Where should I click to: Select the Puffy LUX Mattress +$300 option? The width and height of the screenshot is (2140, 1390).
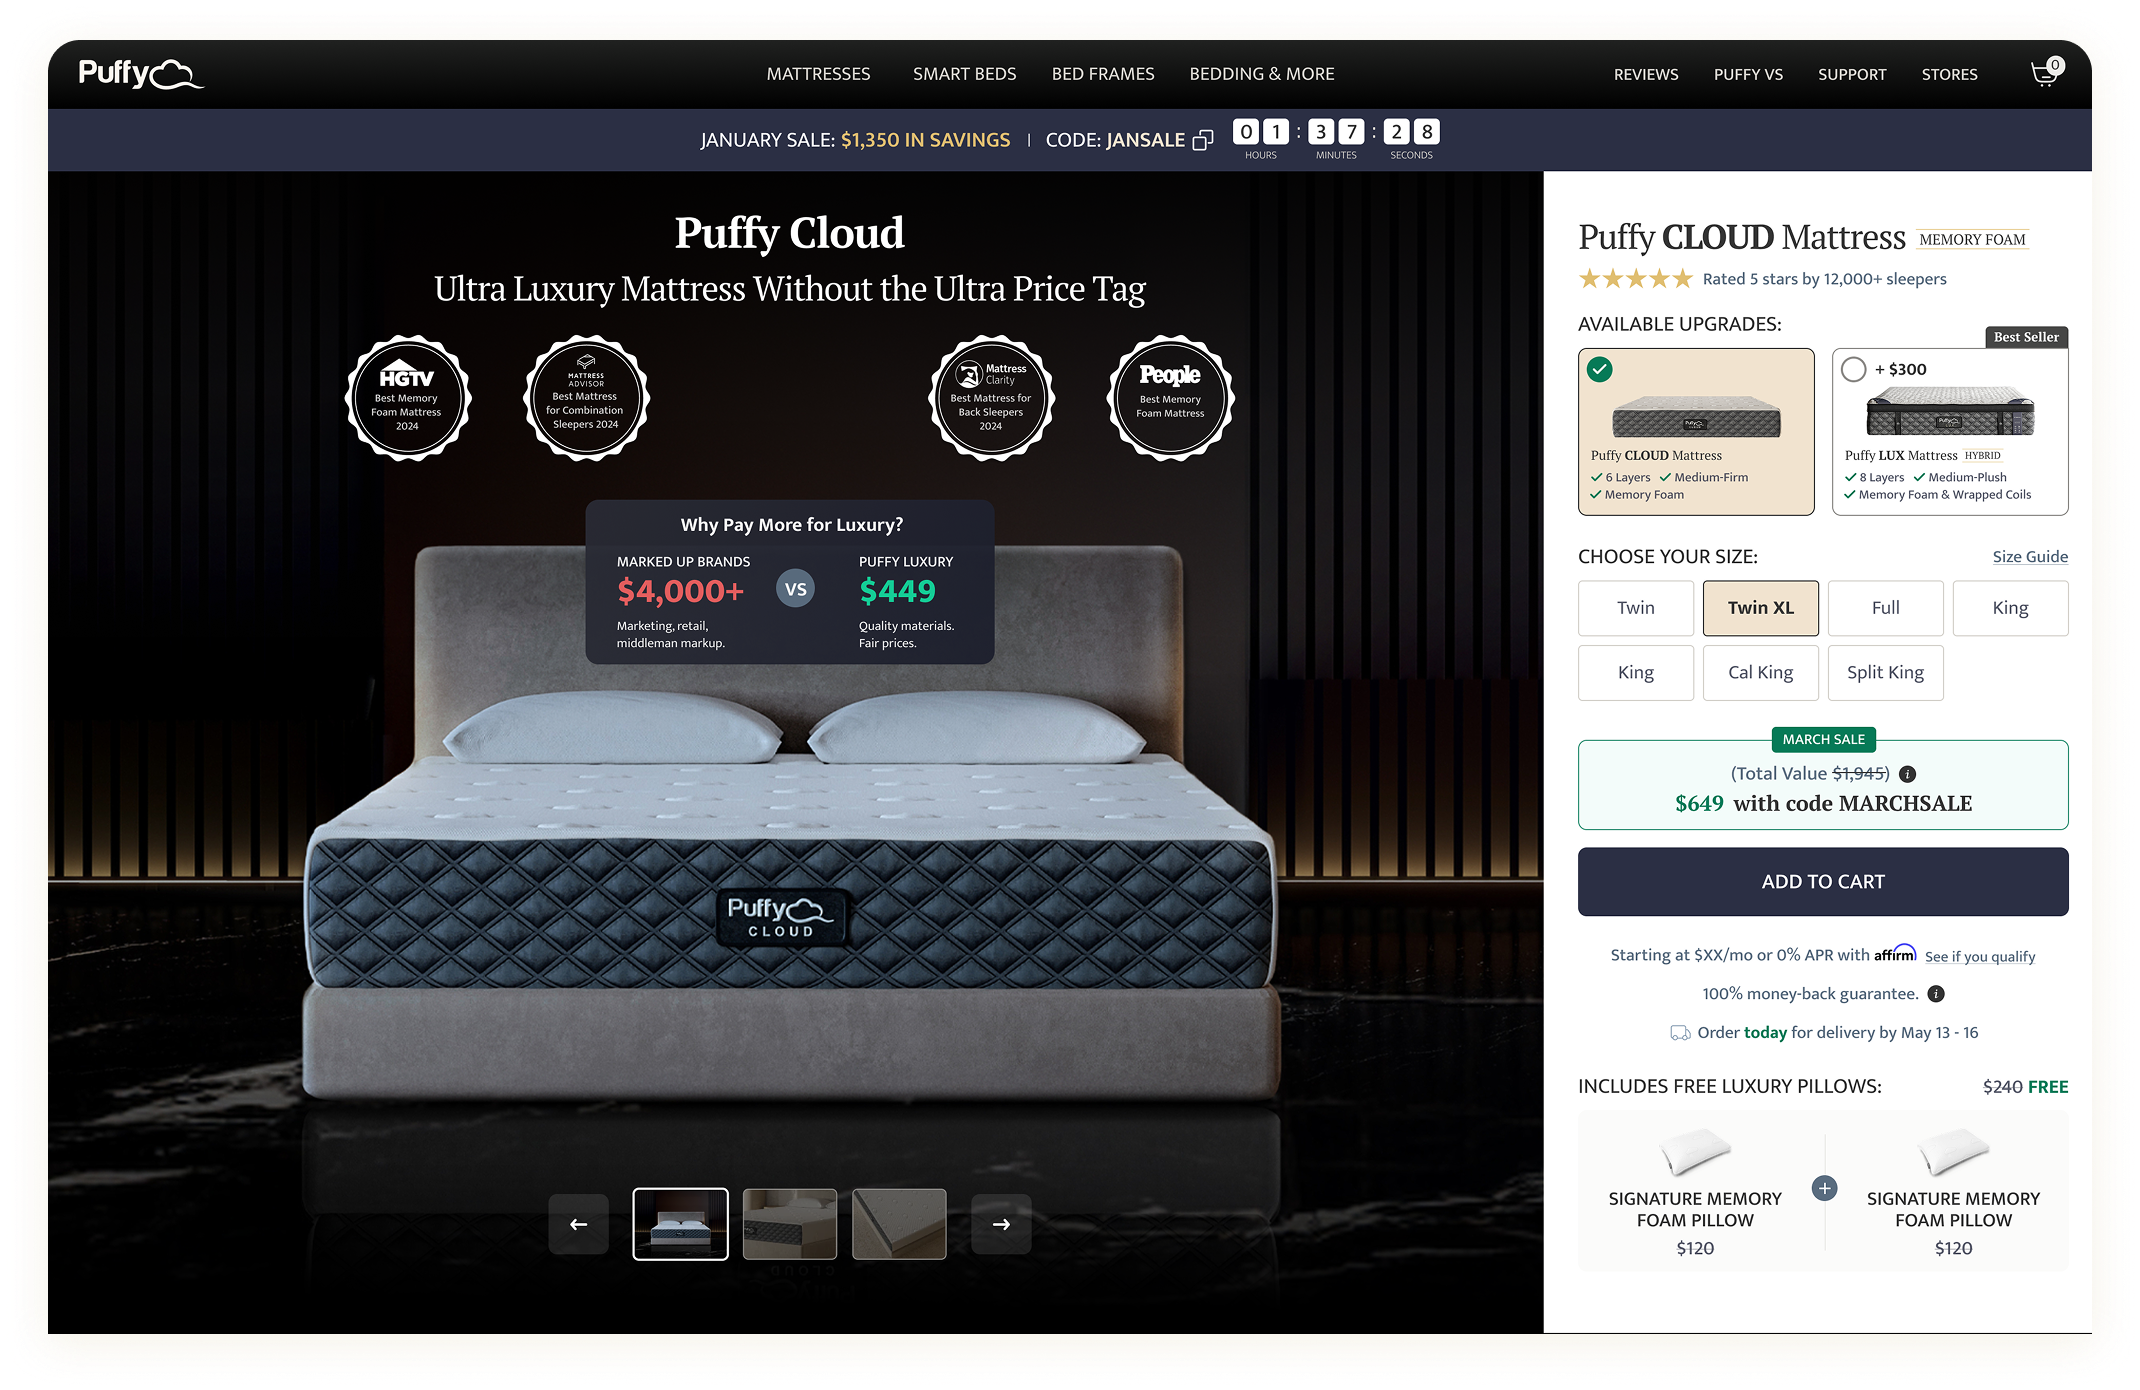click(1950, 432)
